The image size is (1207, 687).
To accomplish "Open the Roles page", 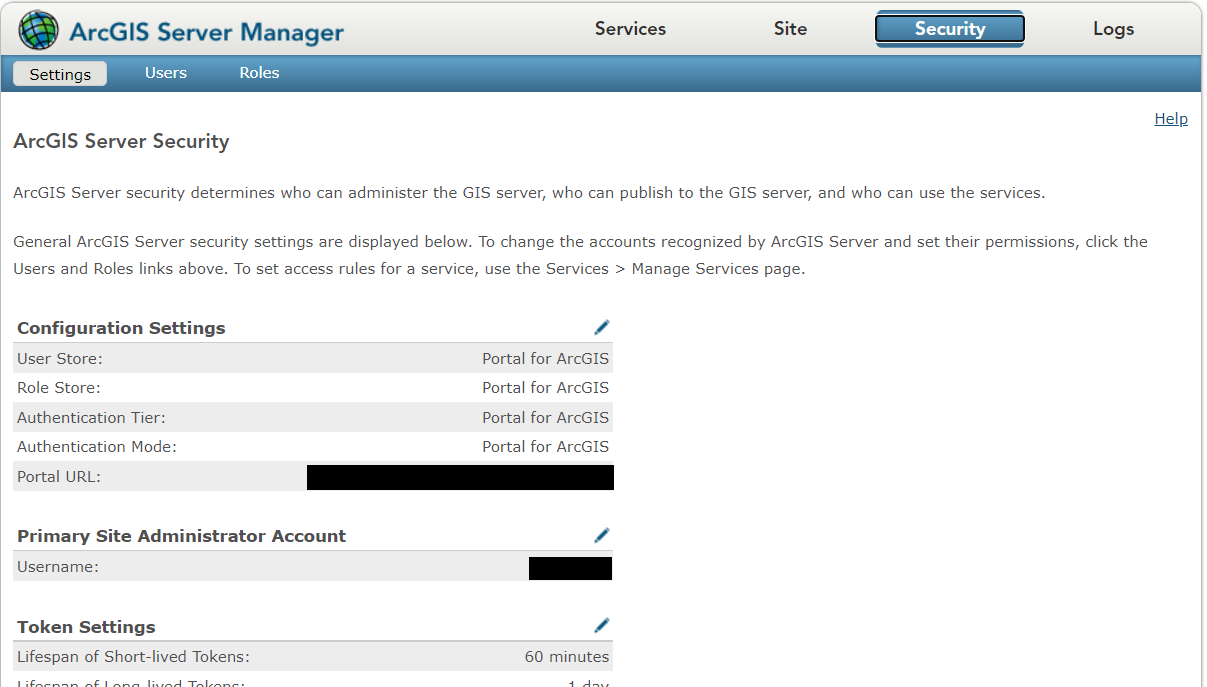I will pos(259,72).
